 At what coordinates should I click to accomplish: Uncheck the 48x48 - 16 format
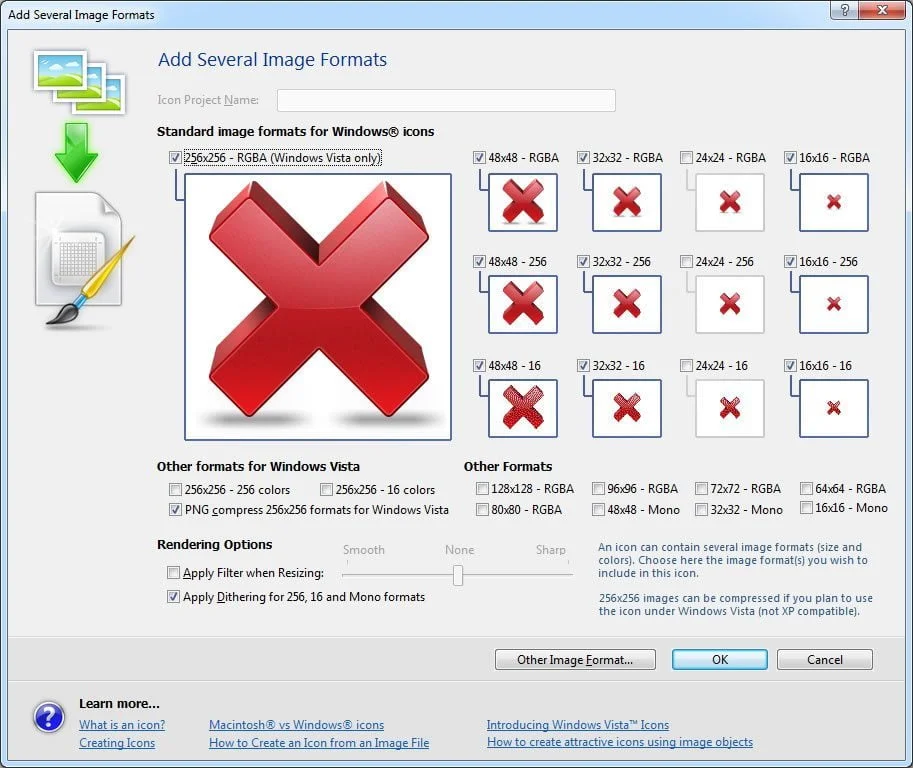[x=479, y=365]
